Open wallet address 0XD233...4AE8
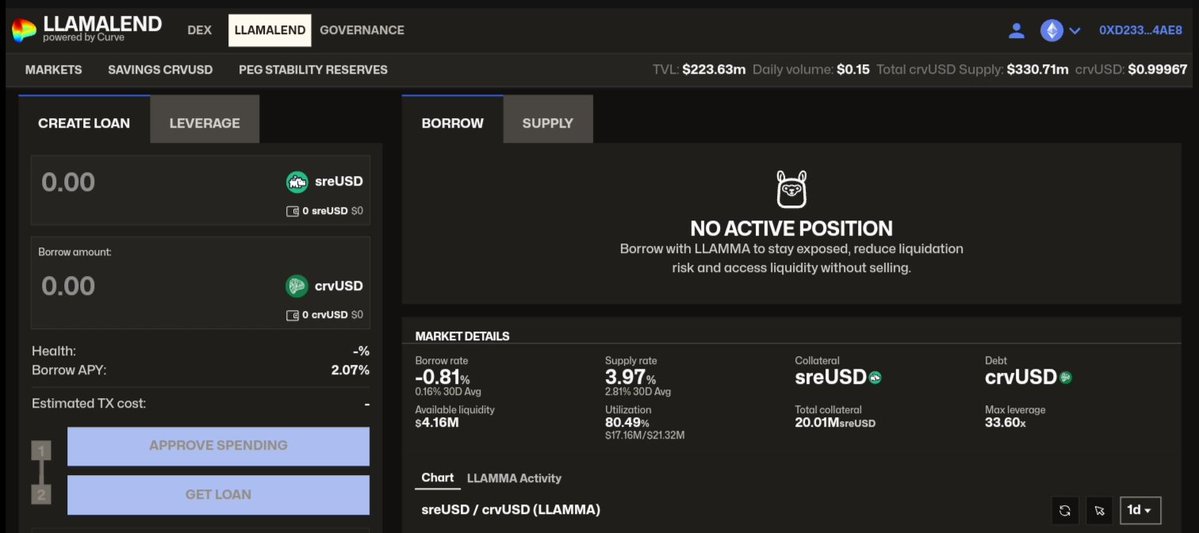1199x533 pixels. click(1143, 31)
